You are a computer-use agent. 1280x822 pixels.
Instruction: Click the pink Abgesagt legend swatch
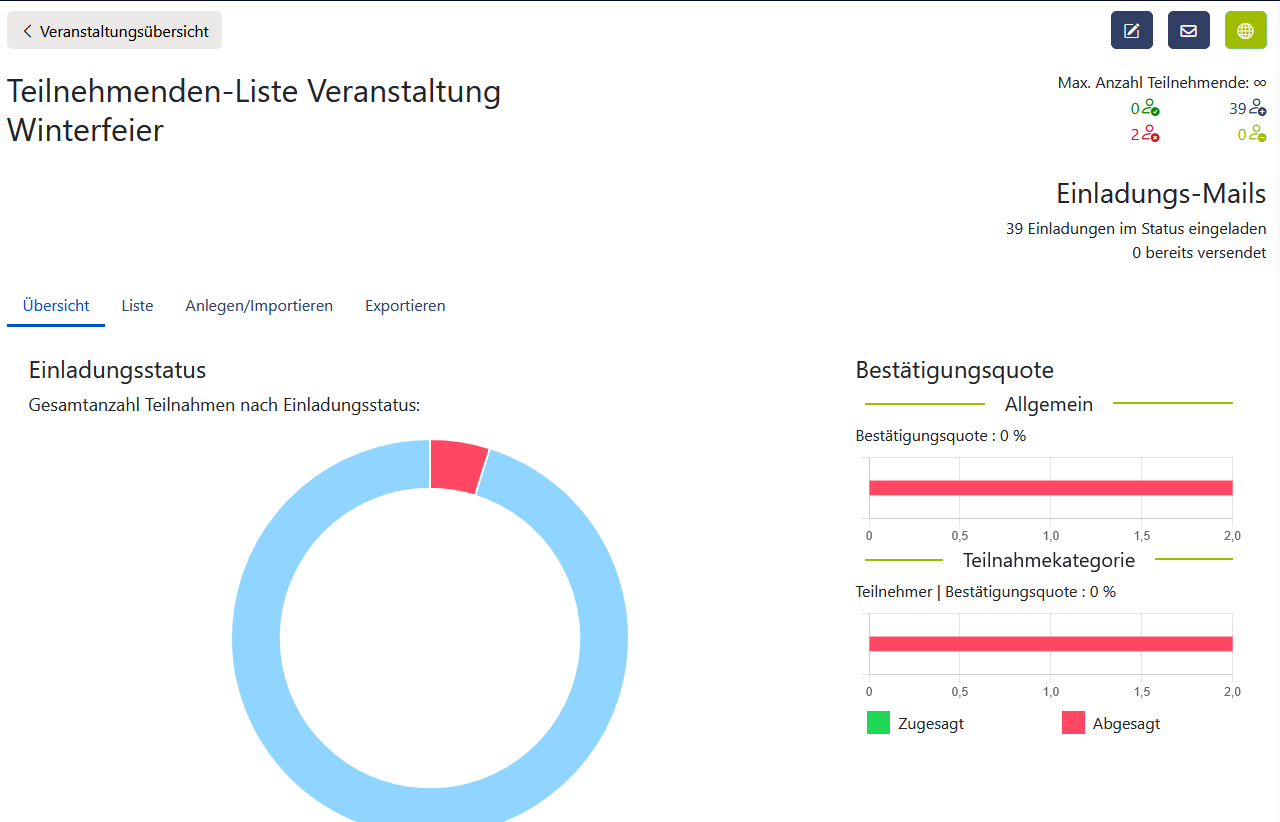[x=1073, y=721]
